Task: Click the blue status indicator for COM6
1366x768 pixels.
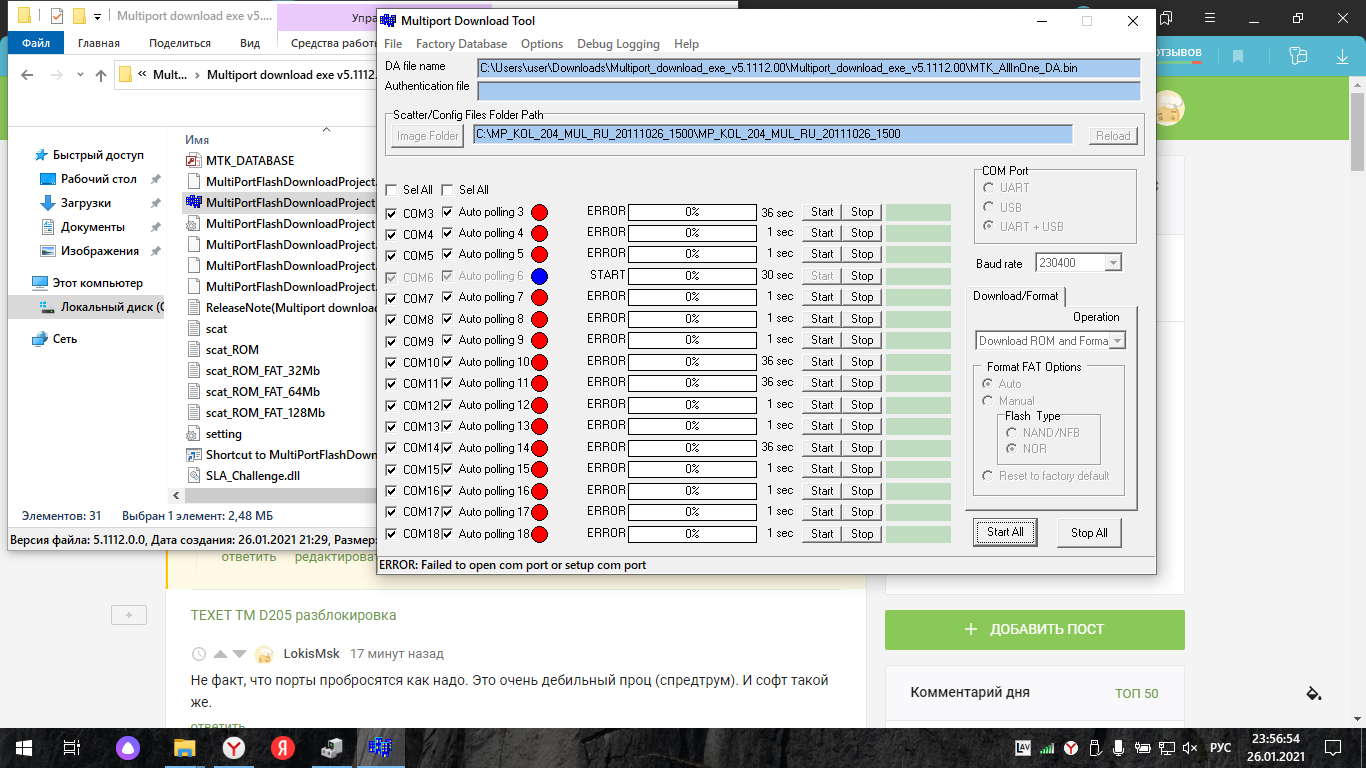Action: 539,276
